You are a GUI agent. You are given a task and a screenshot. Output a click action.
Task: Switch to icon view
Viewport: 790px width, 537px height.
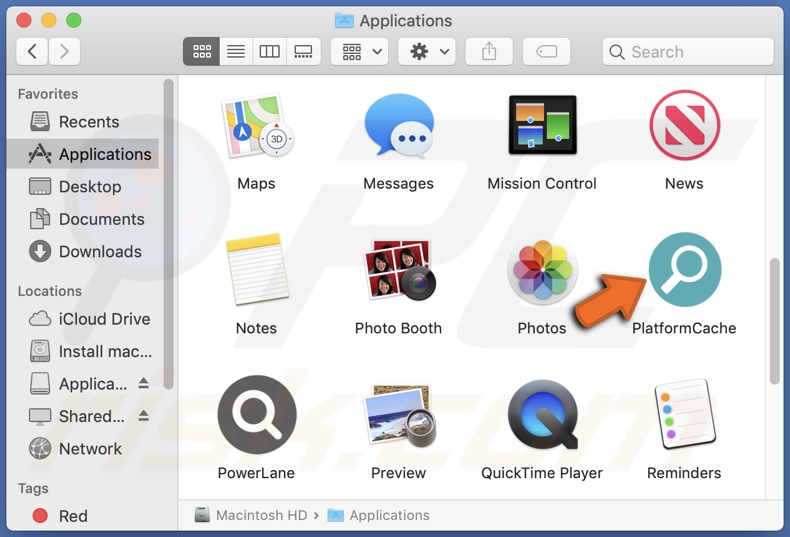pyautogui.click(x=202, y=51)
